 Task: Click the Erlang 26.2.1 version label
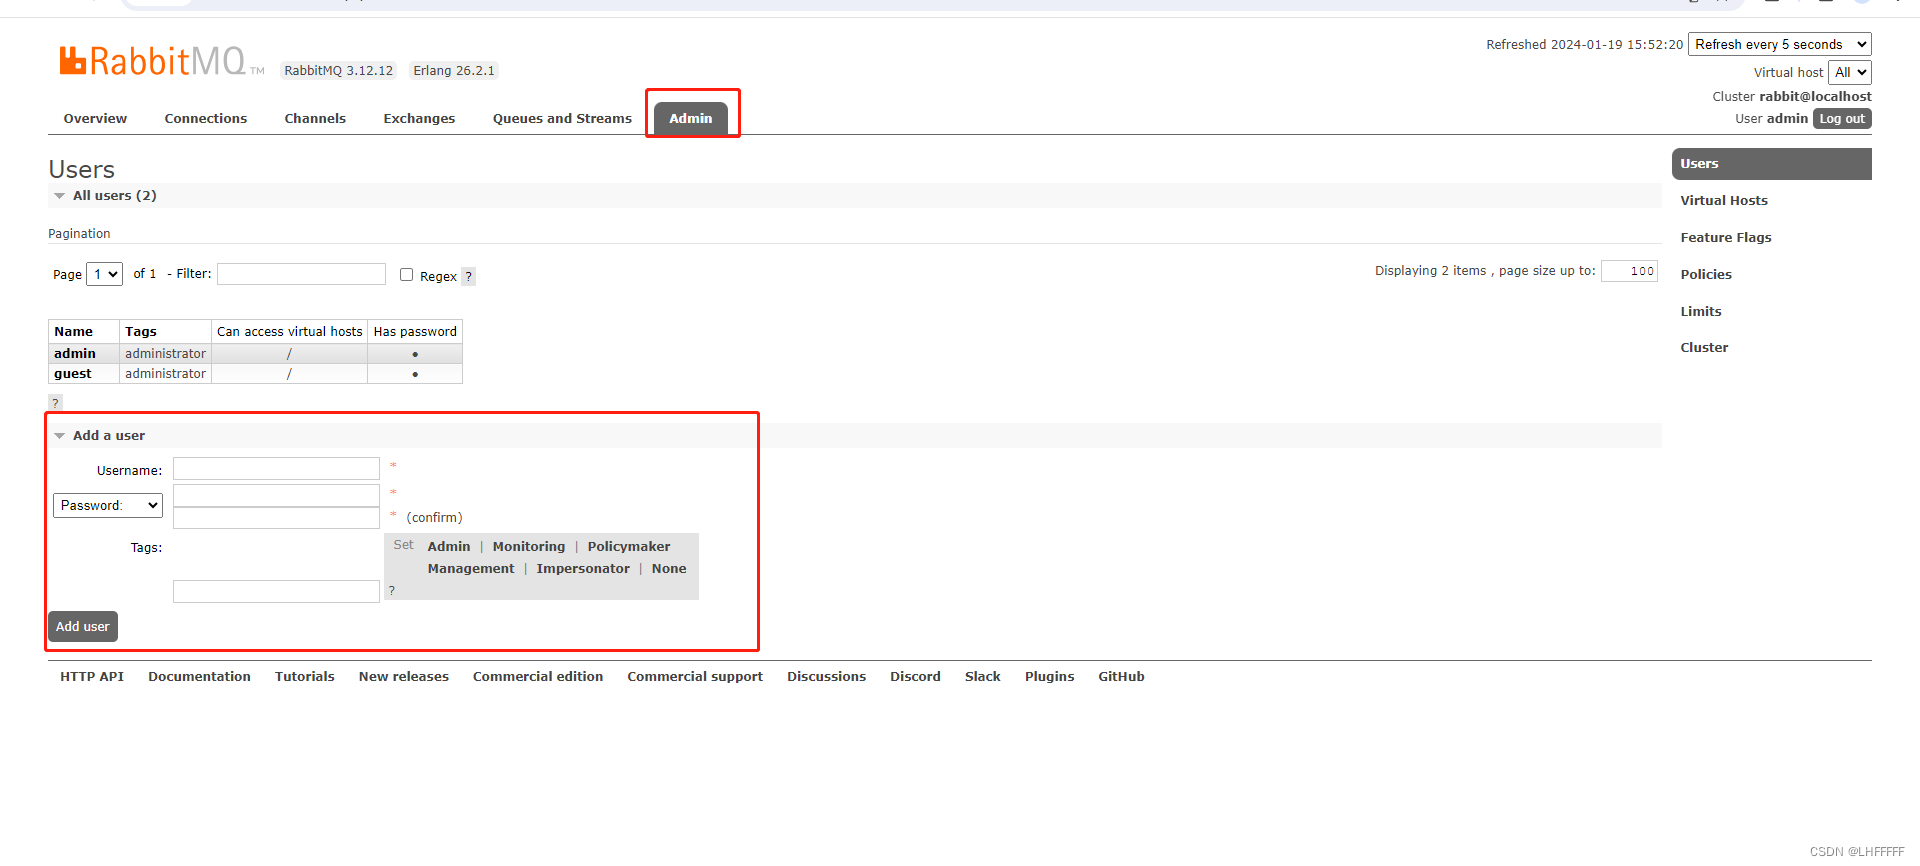point(454,70)
